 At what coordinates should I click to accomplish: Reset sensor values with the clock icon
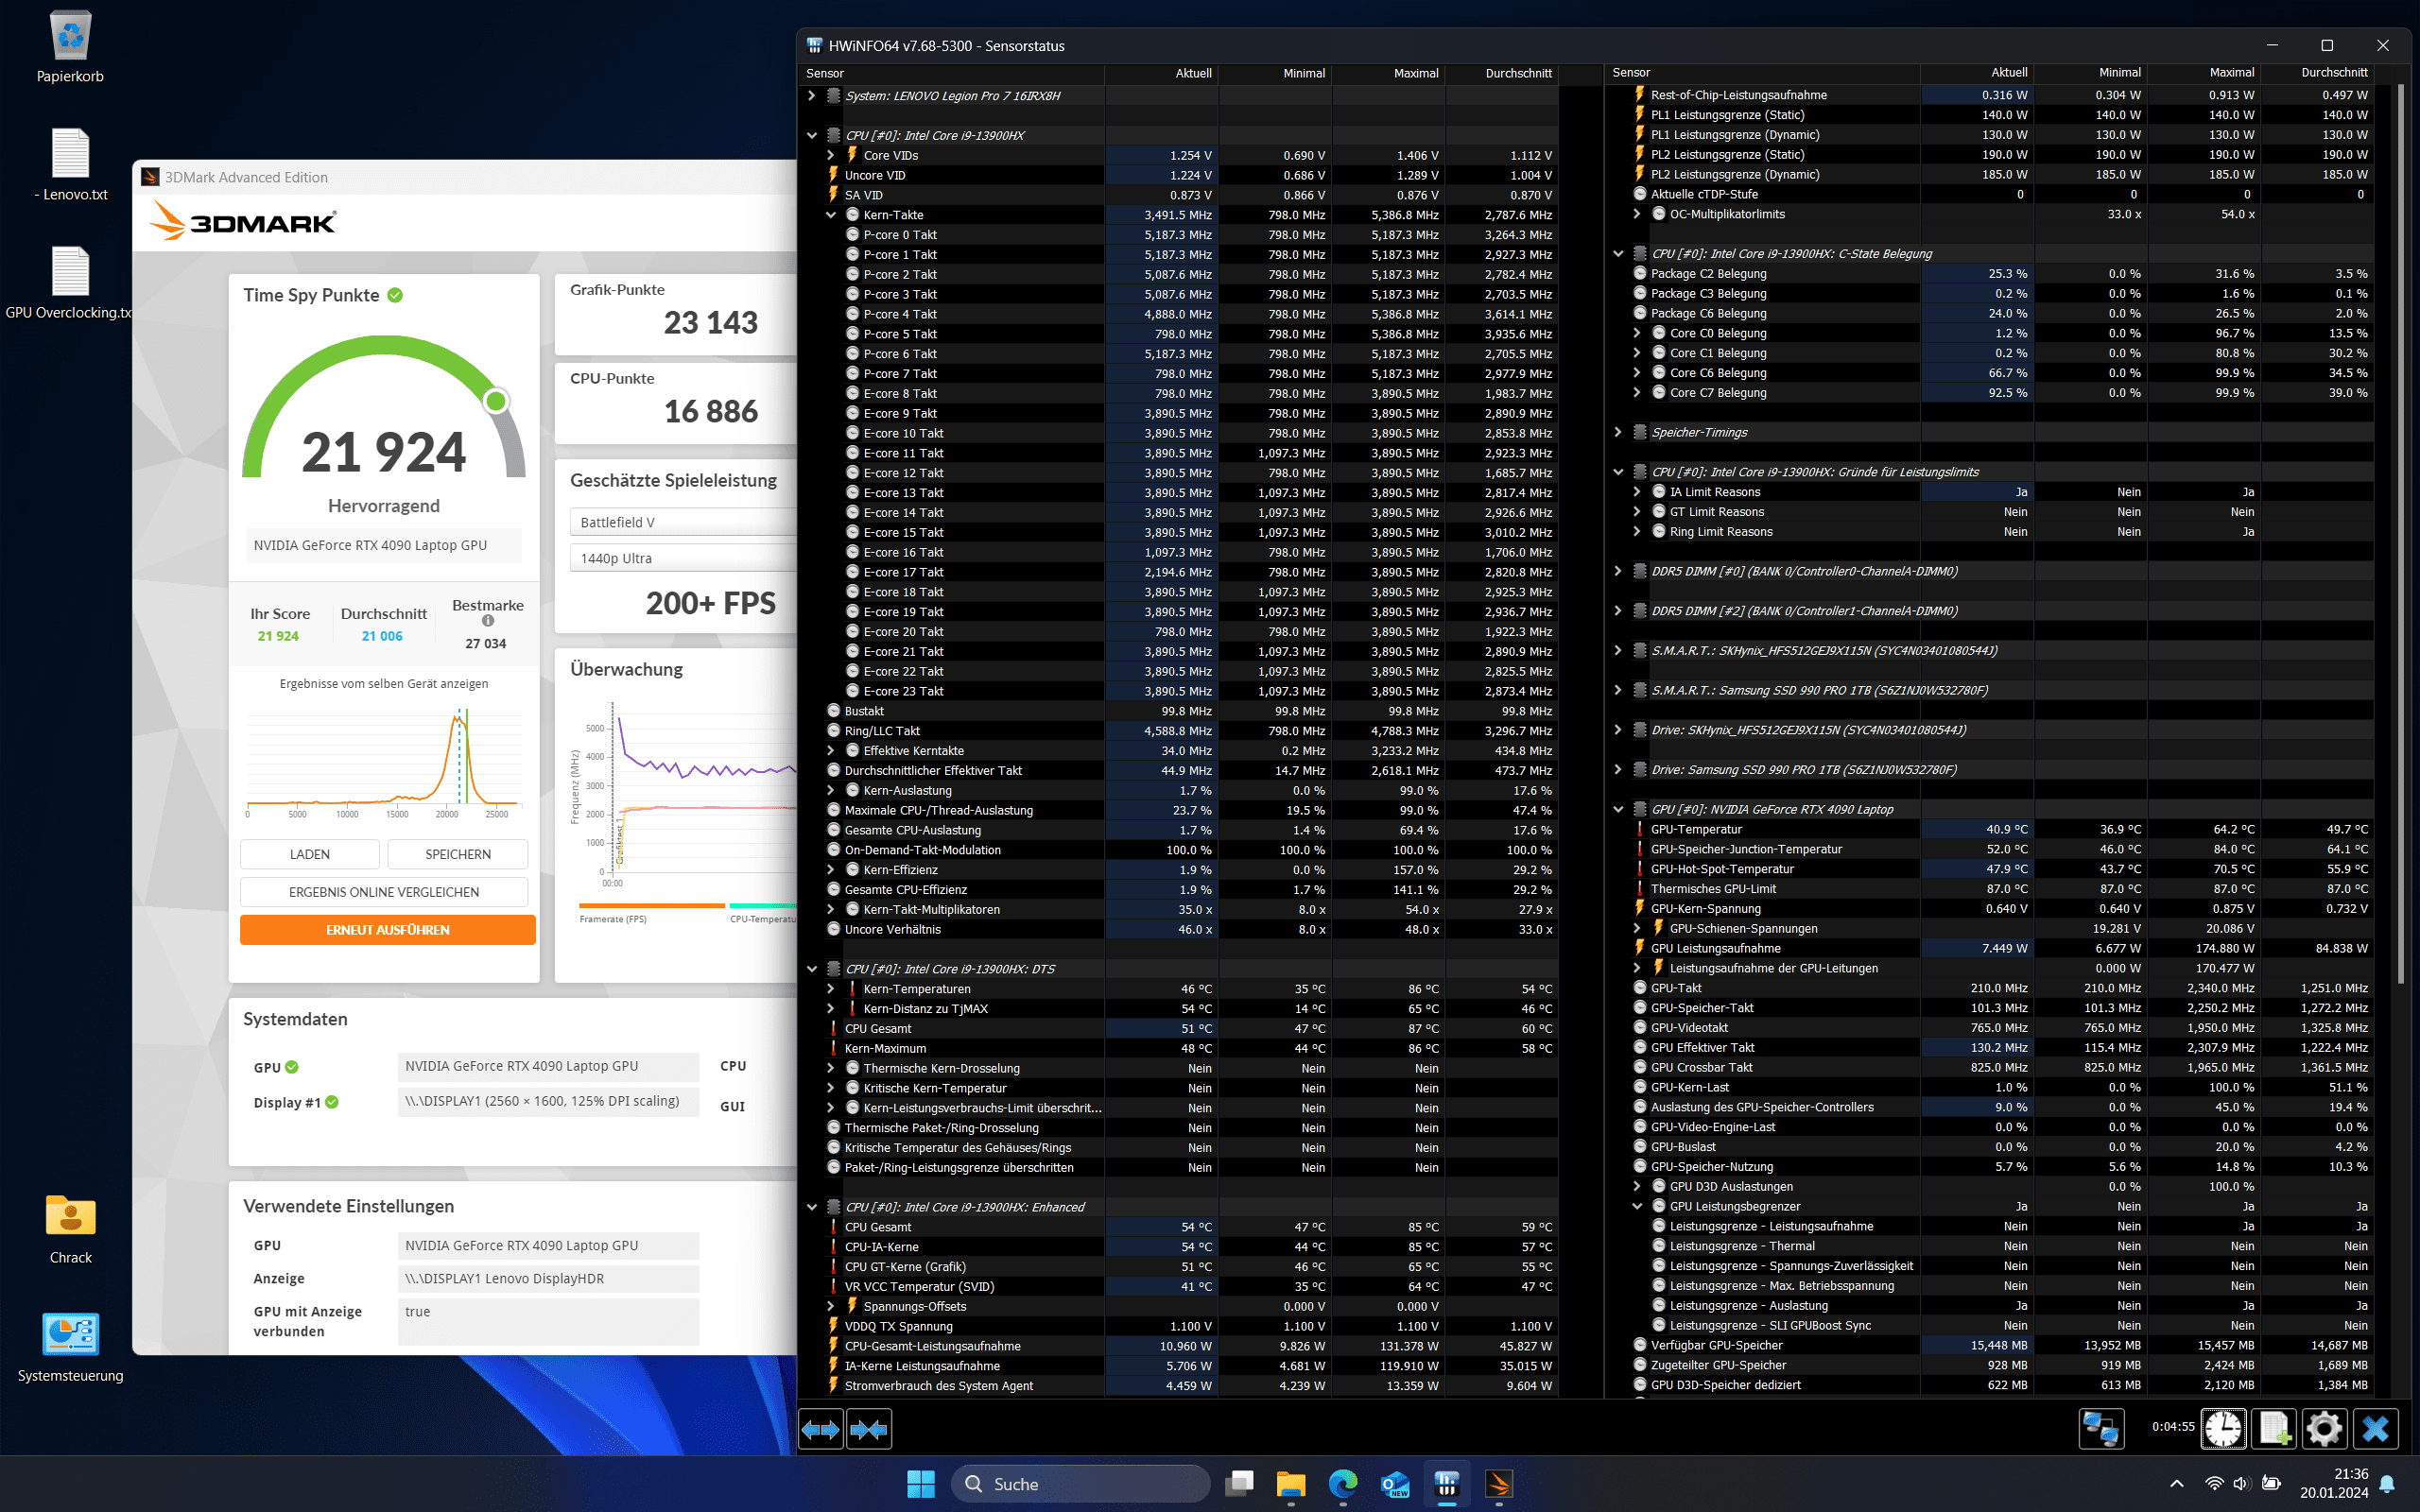2224,1429
